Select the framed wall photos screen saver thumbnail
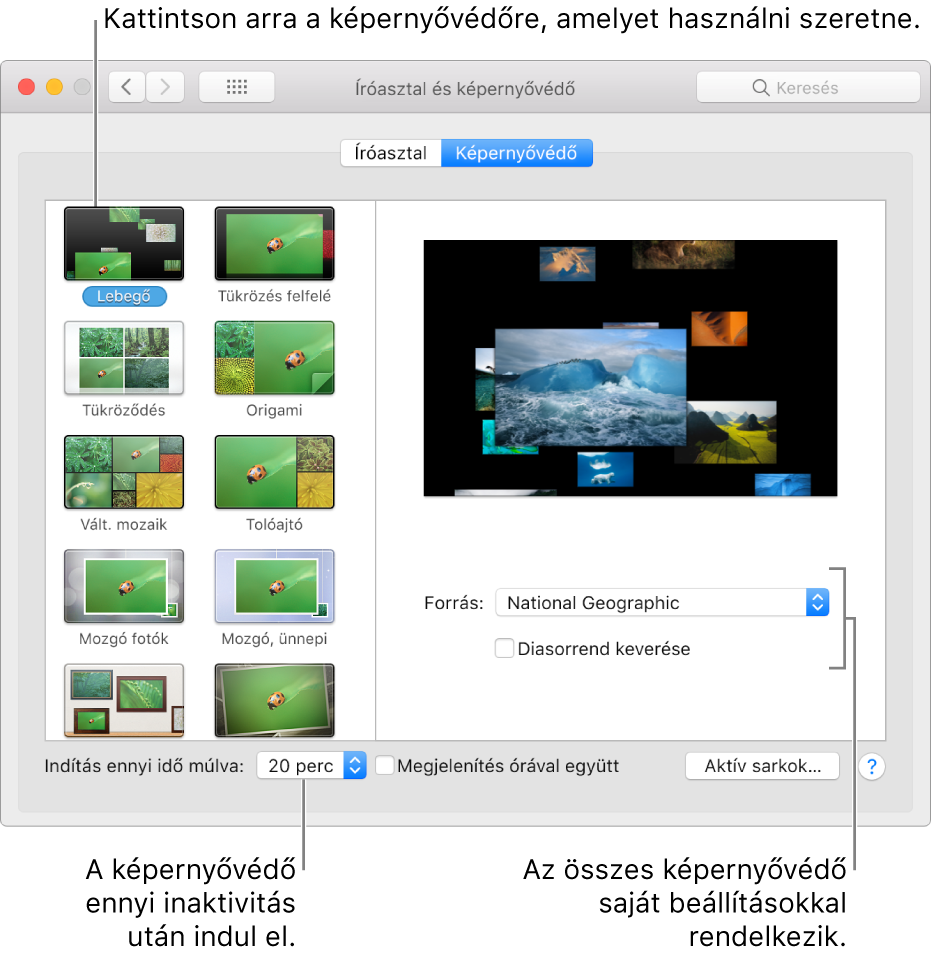The height and width of the screenshot is (955, 931). click(124, 700)
